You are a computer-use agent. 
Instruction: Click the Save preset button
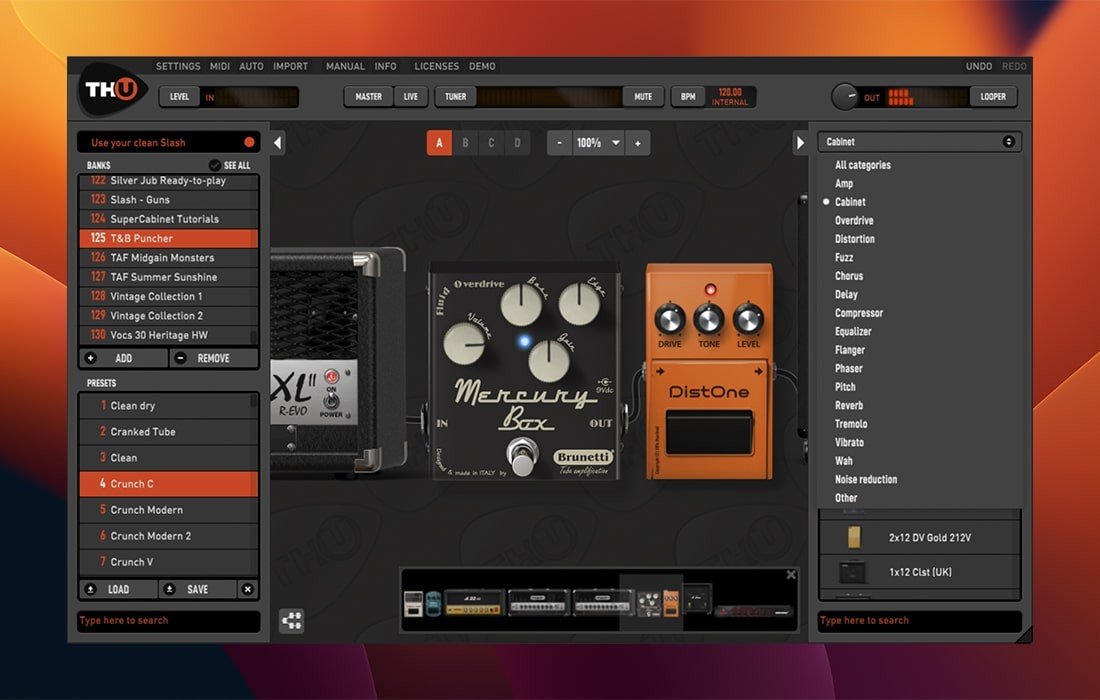click(198, 589)
